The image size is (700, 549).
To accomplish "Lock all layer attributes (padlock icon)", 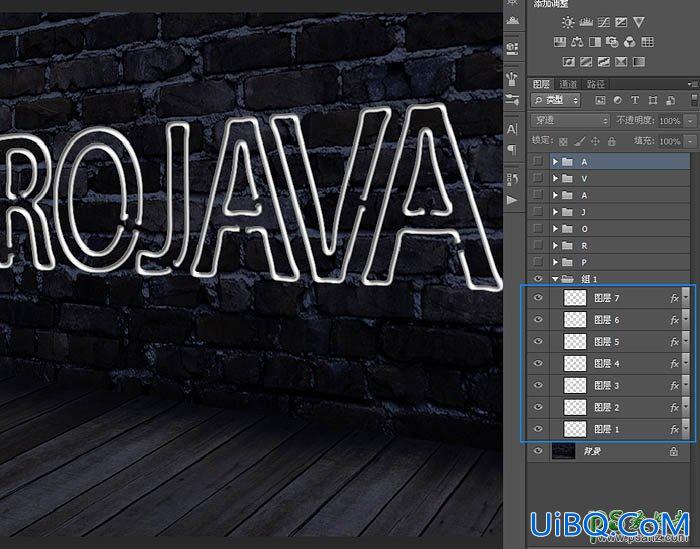I will point(612,141).
